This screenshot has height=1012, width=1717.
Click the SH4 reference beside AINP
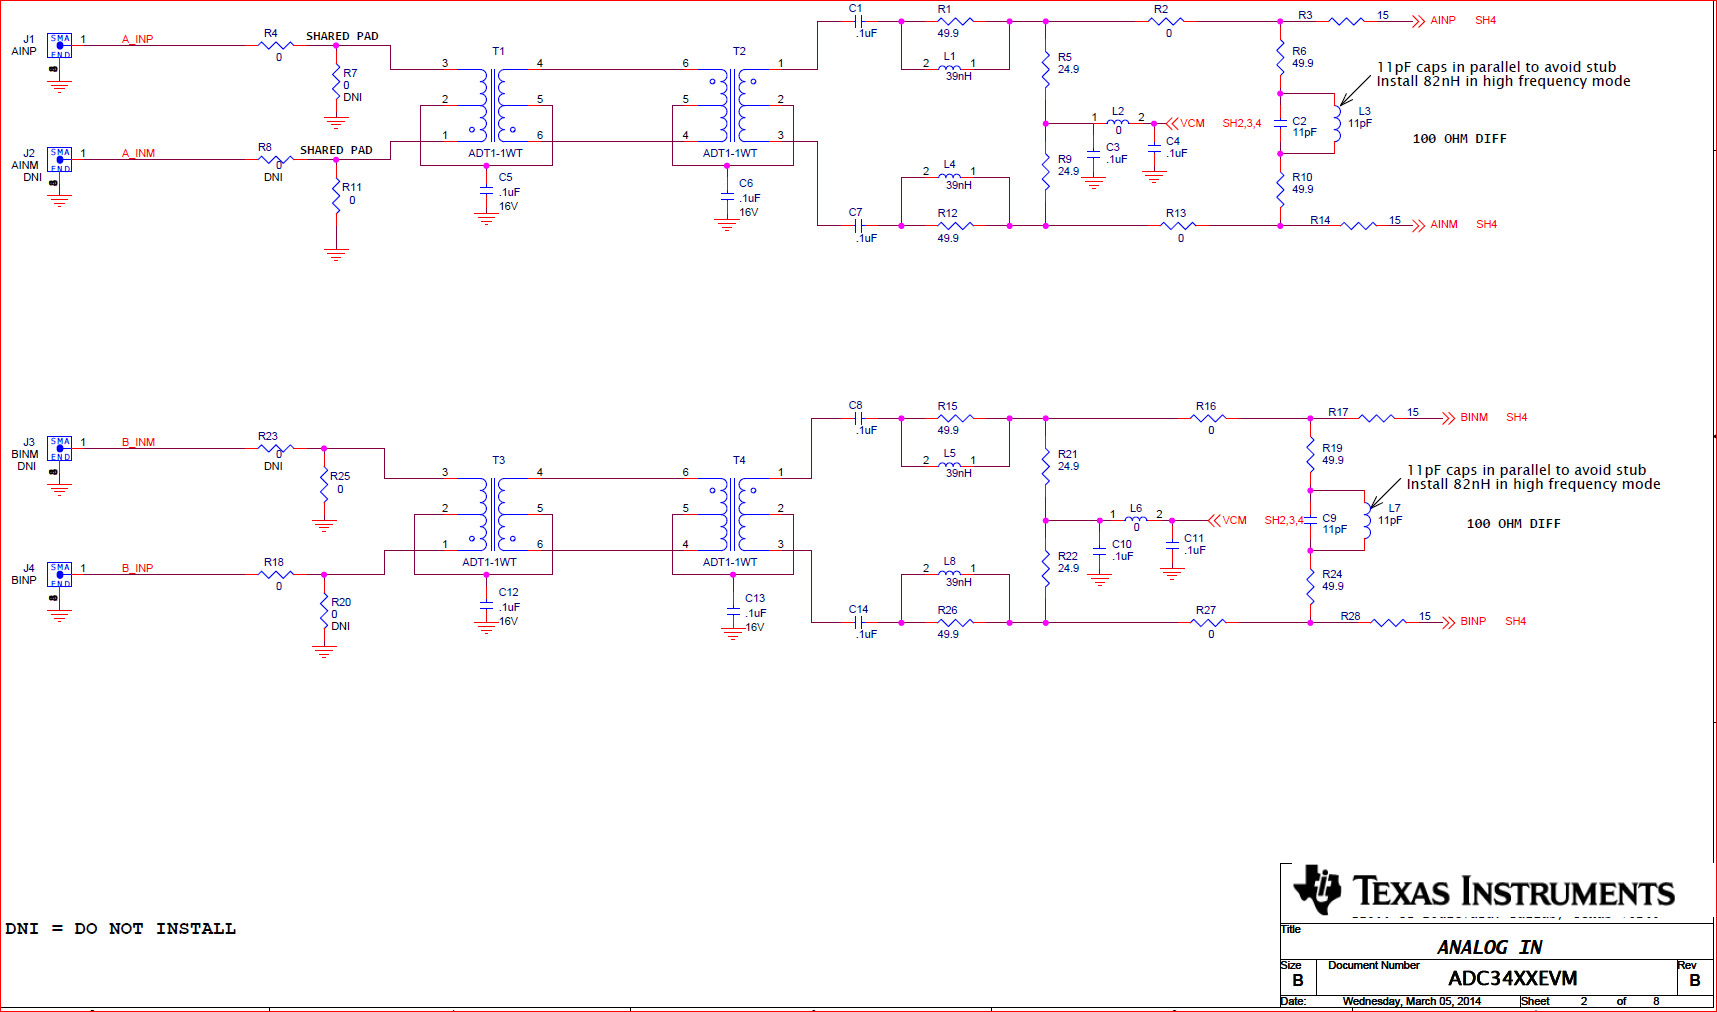pyautogui.click(x=1485, y=20)
